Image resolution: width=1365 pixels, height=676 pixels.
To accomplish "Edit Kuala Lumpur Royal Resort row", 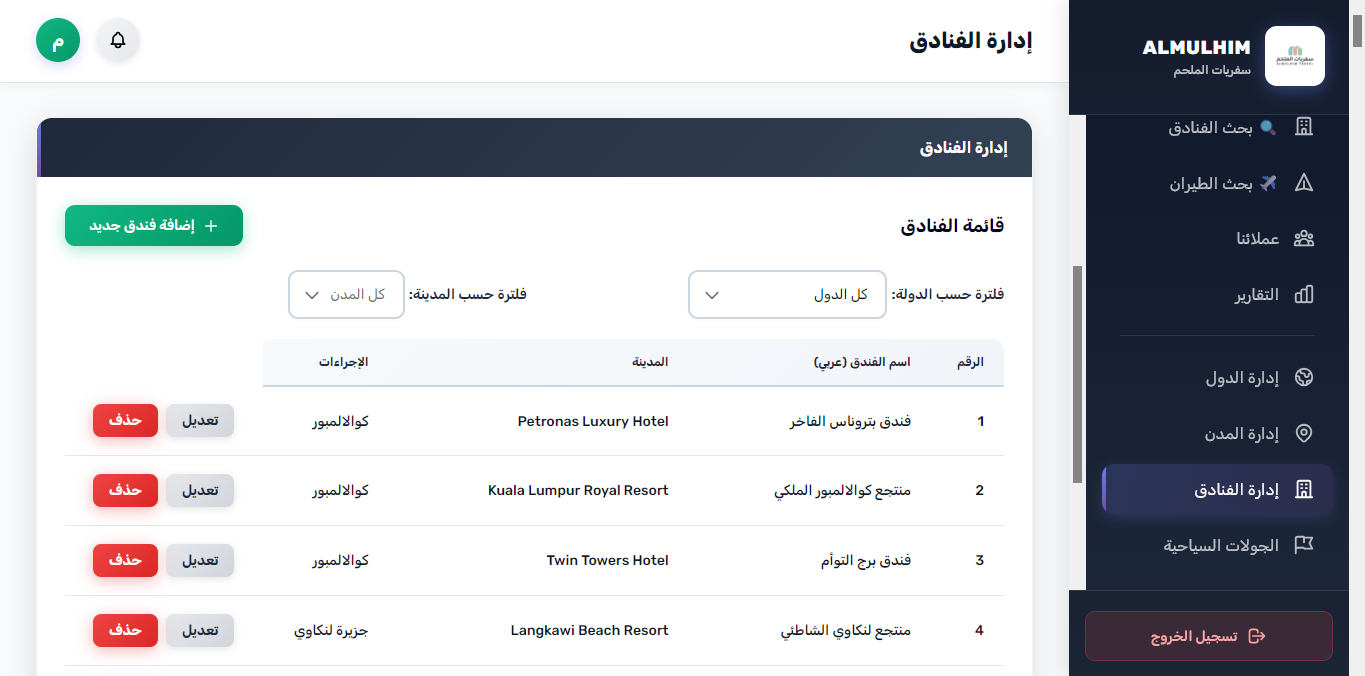I will tap(200, 491).
